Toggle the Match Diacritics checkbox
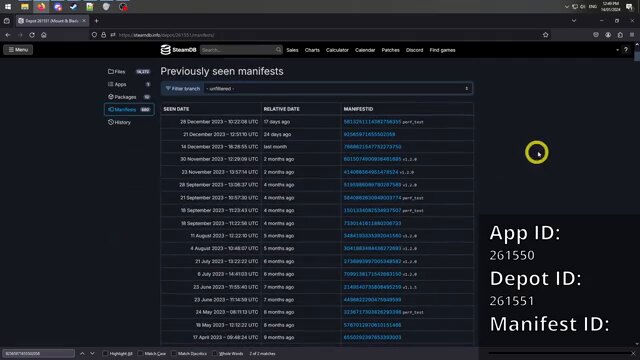The image size is (640, 360). 174,353
